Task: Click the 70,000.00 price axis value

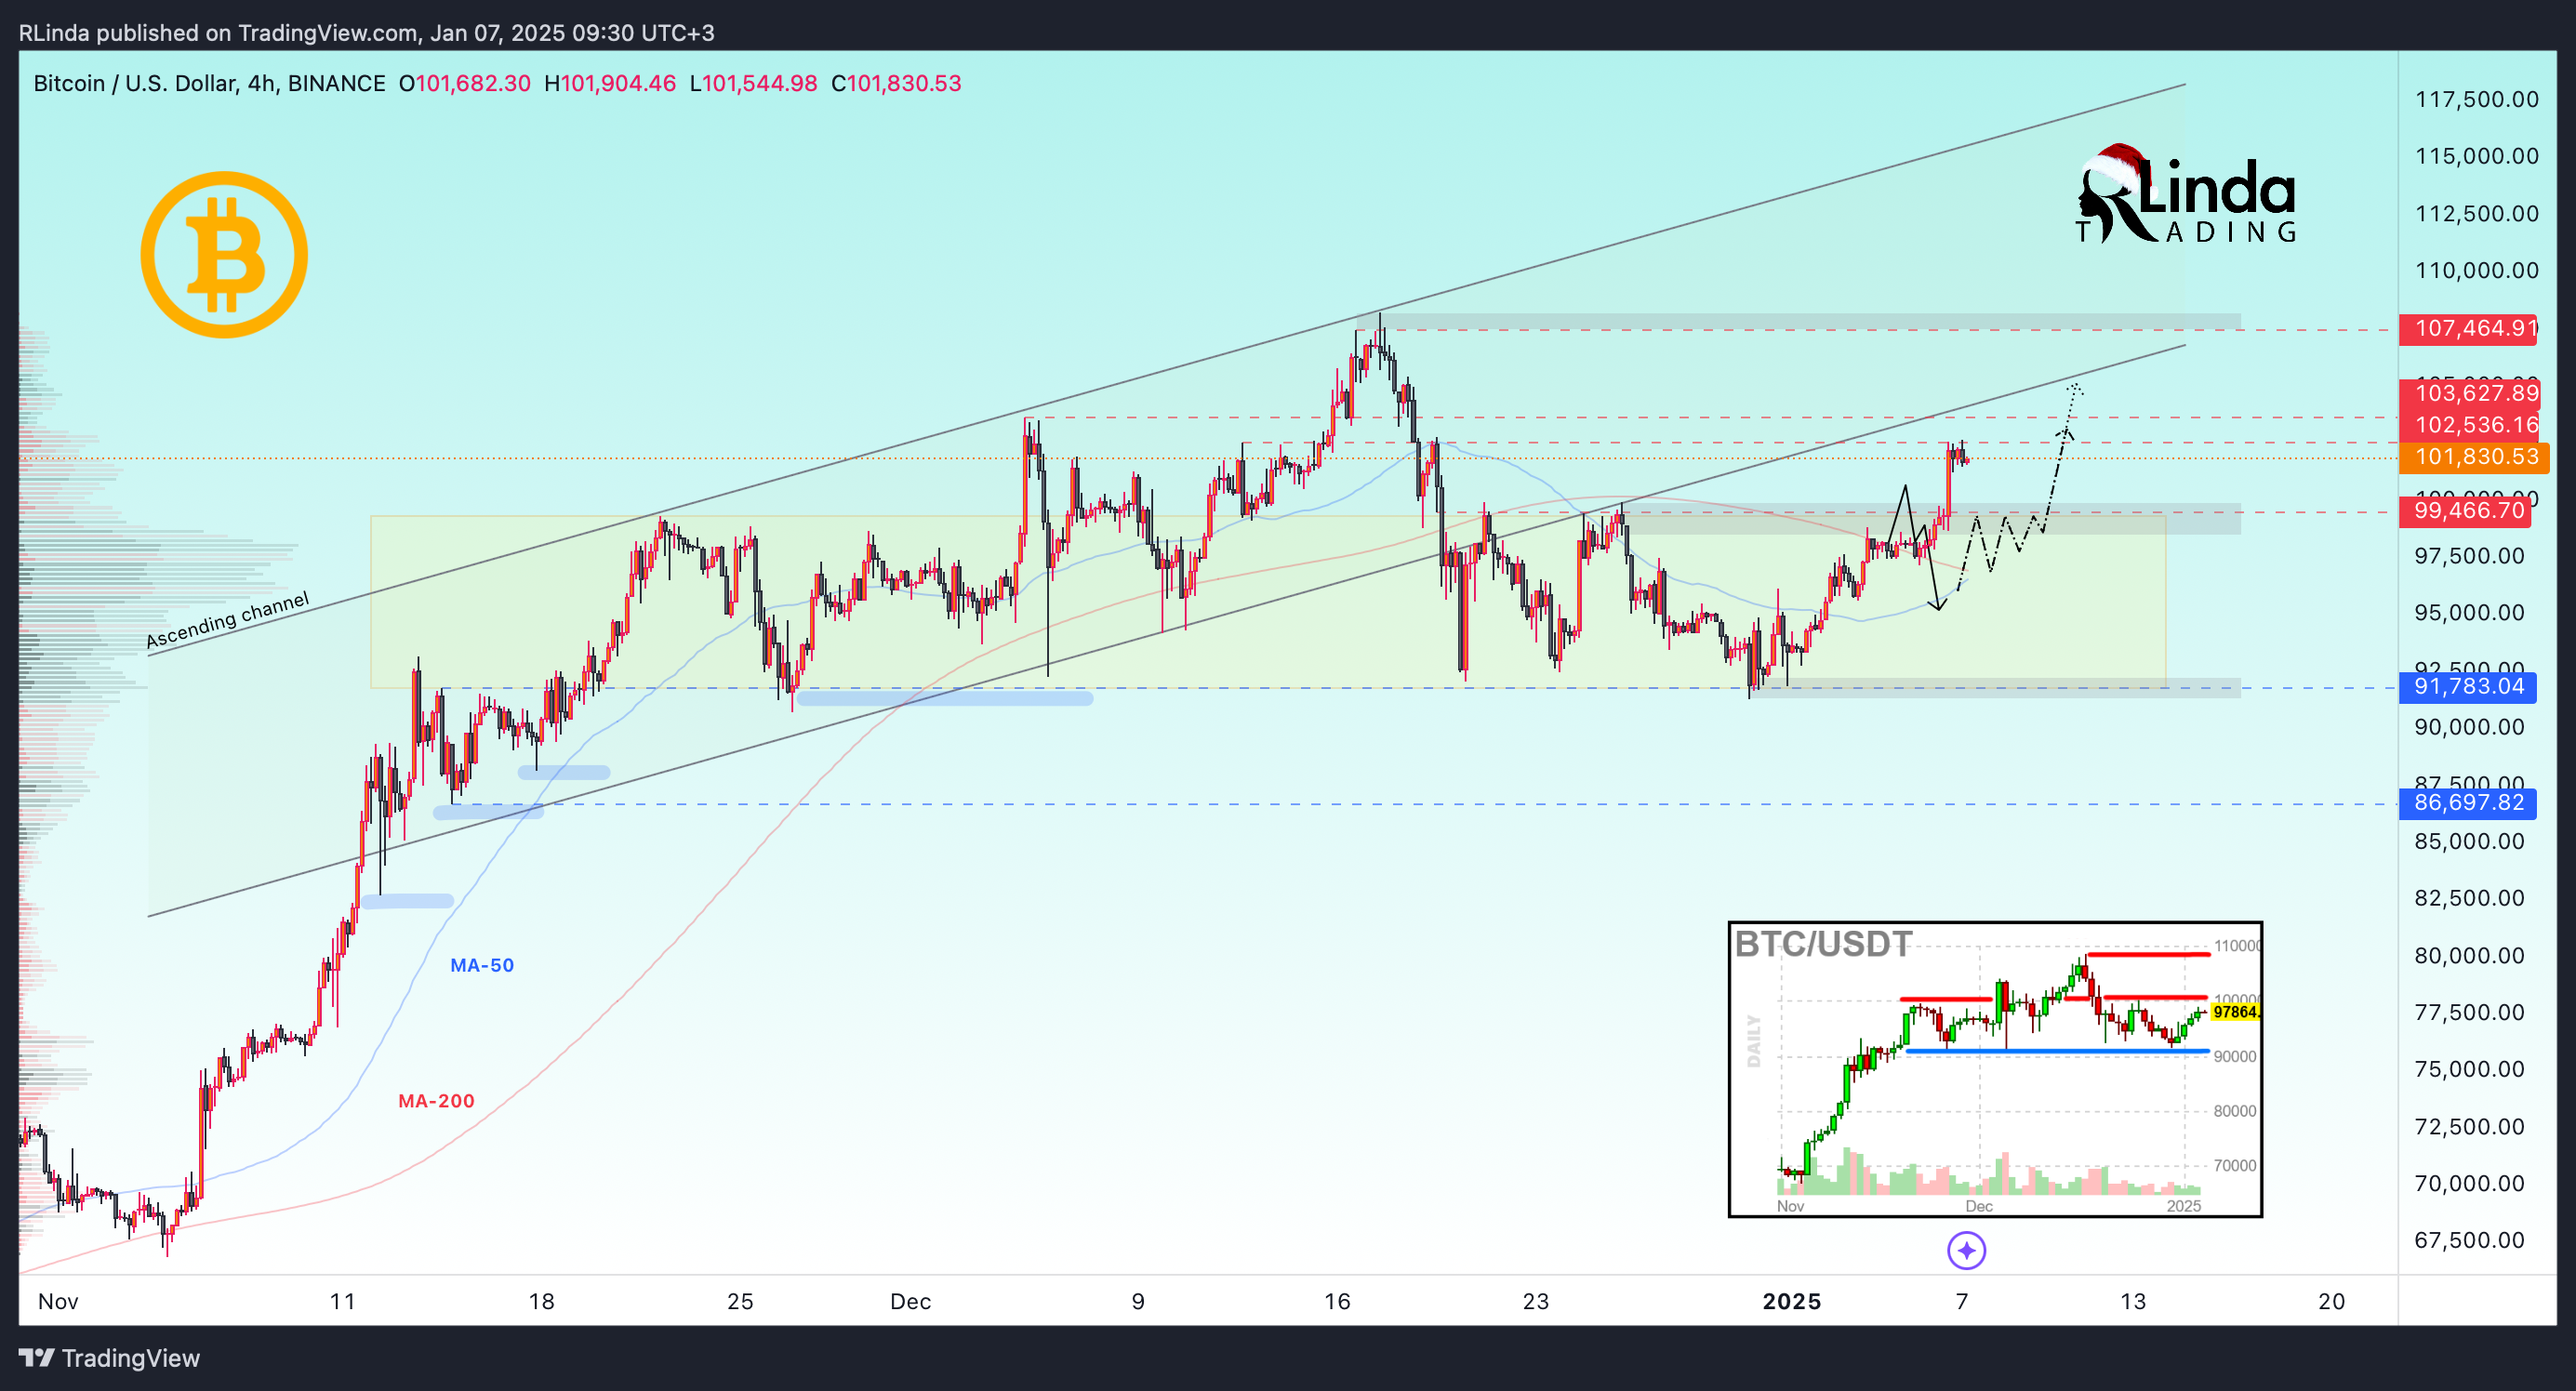Action: pos(2470,1183)
